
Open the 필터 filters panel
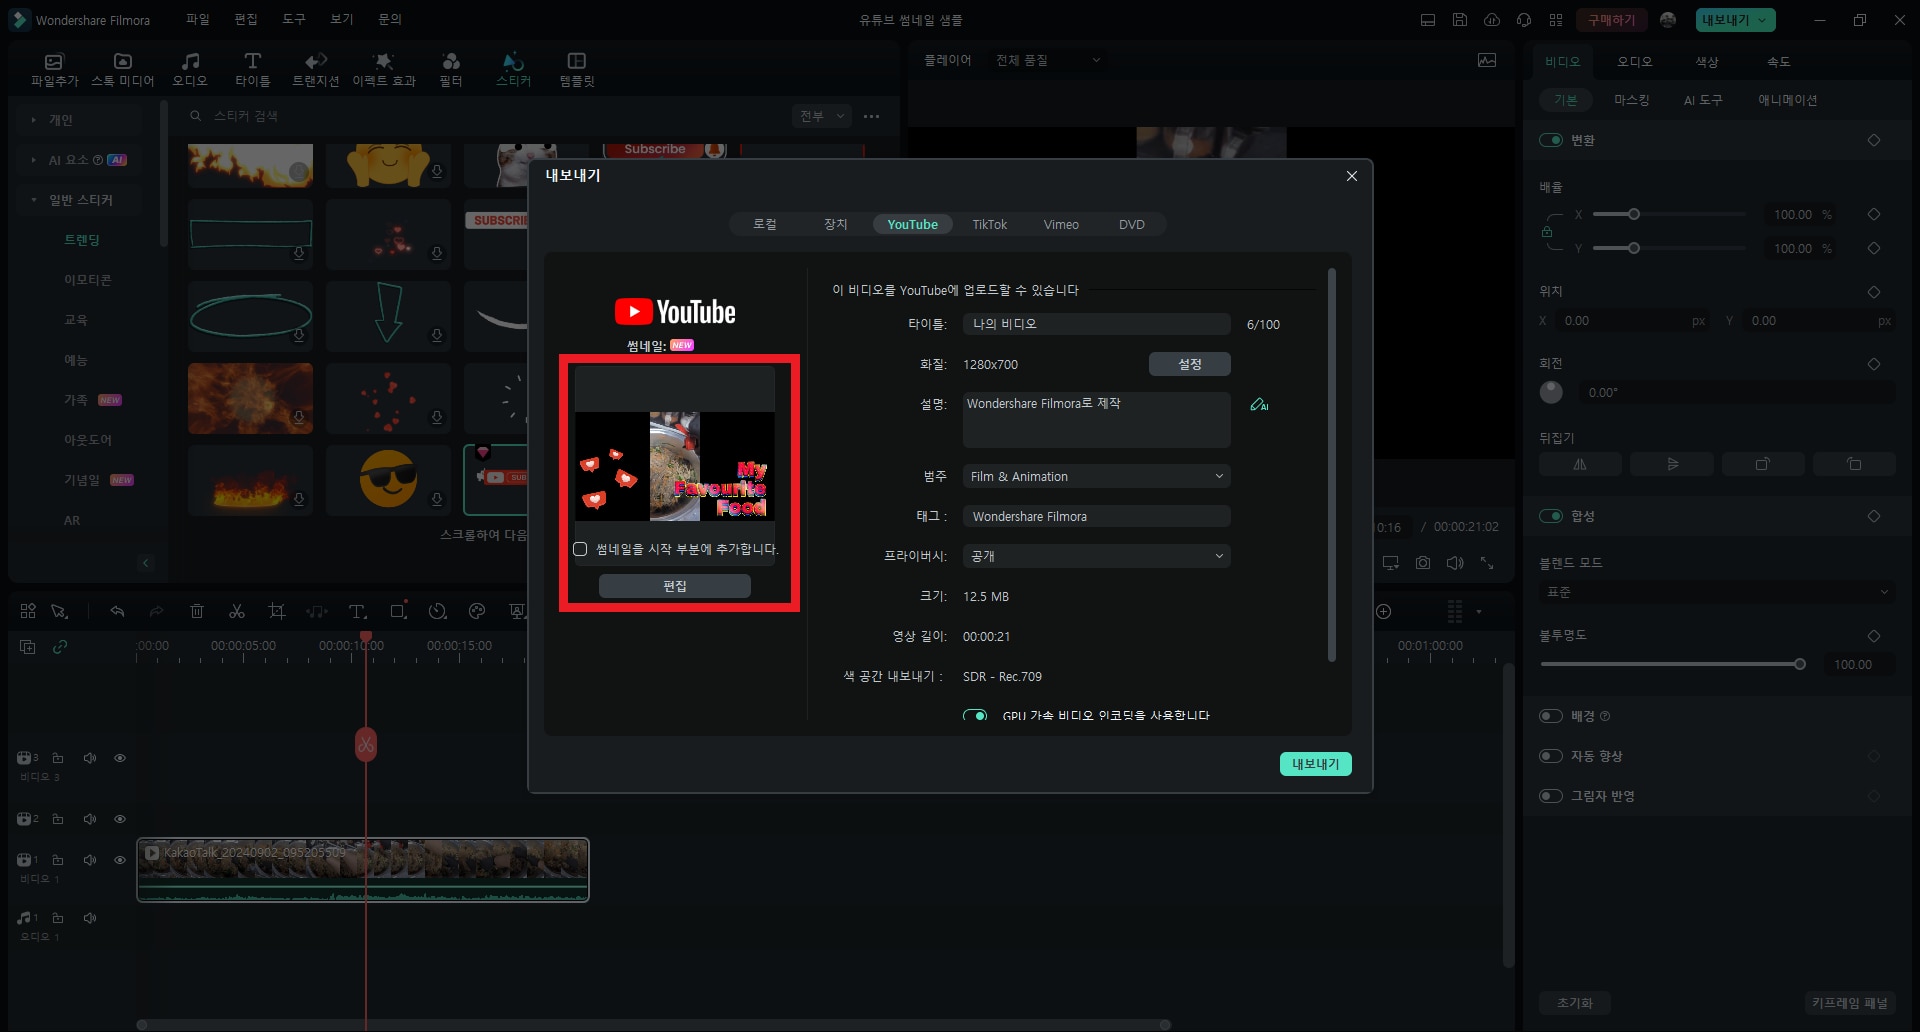[451, 69]
